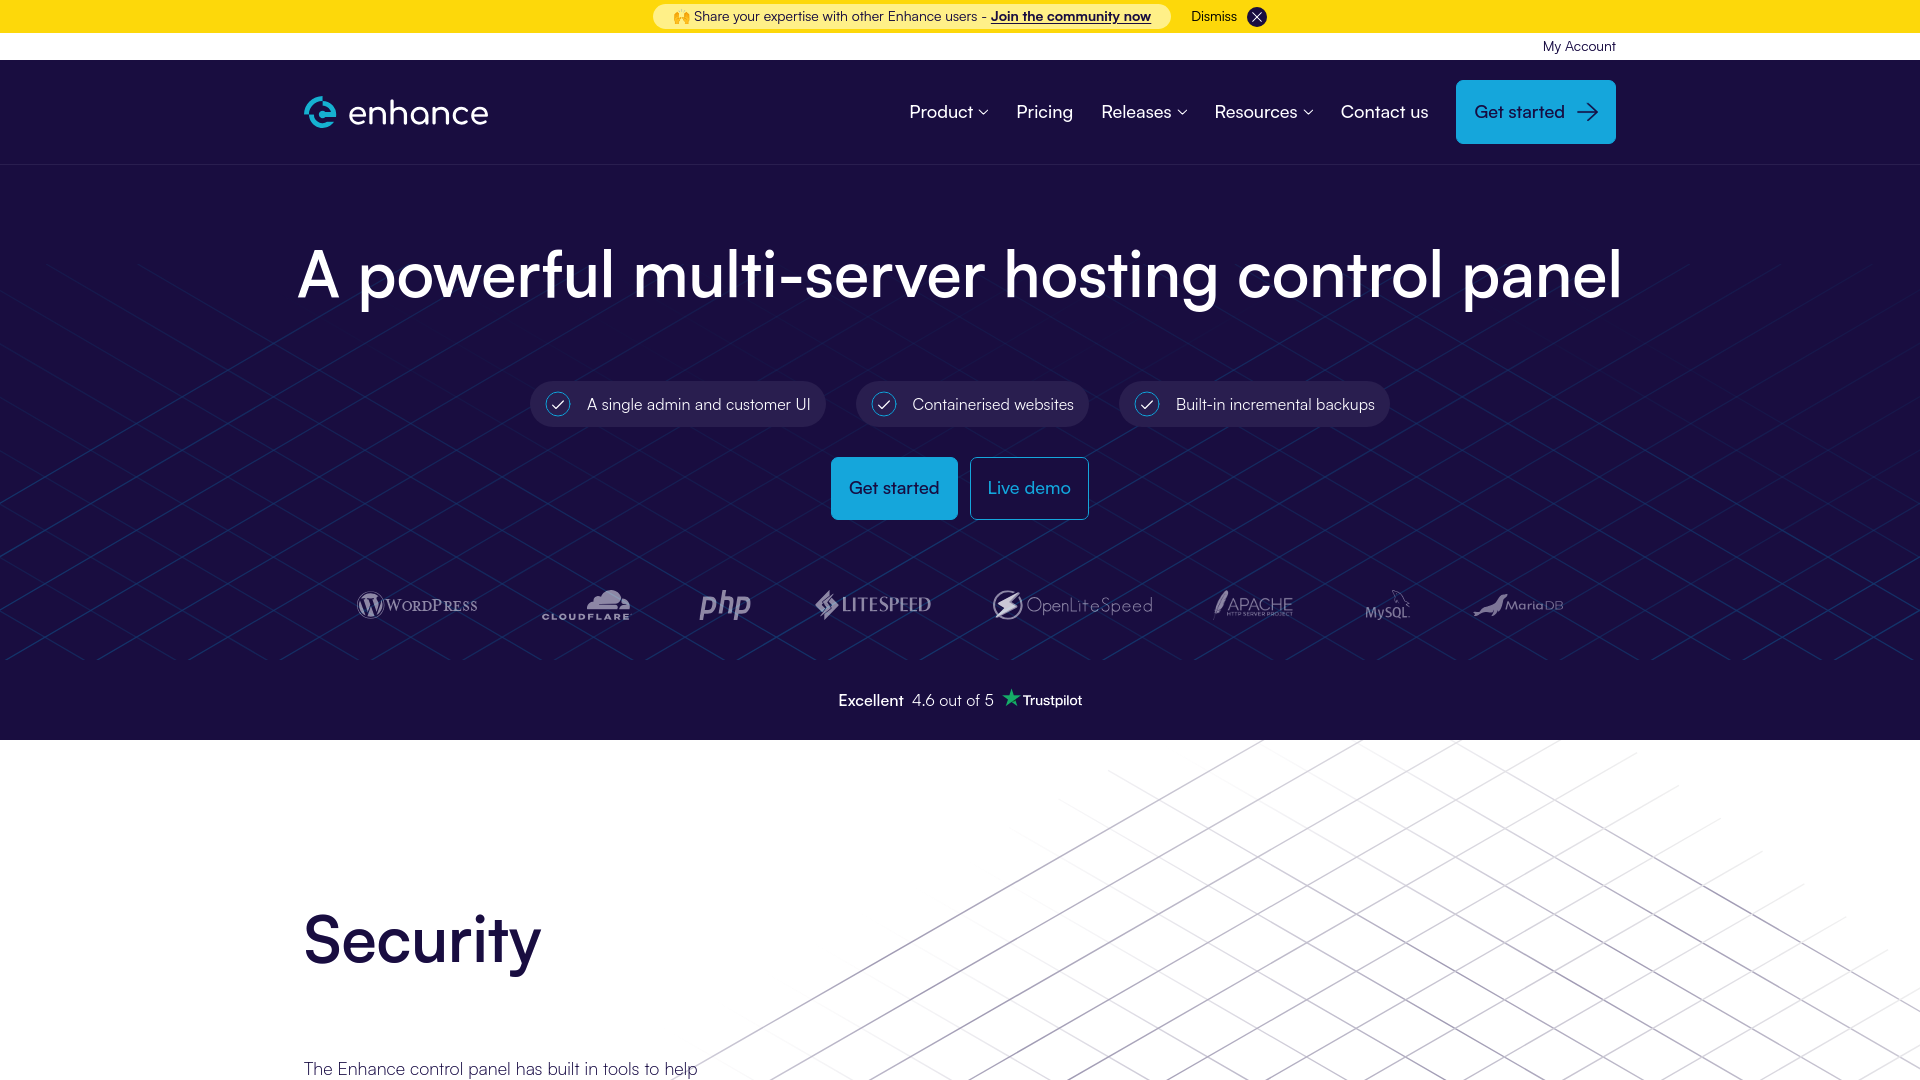The image size is (1920, 1080).
Task: Click the Trustpilot star logo
Action: coord(1042,699)
